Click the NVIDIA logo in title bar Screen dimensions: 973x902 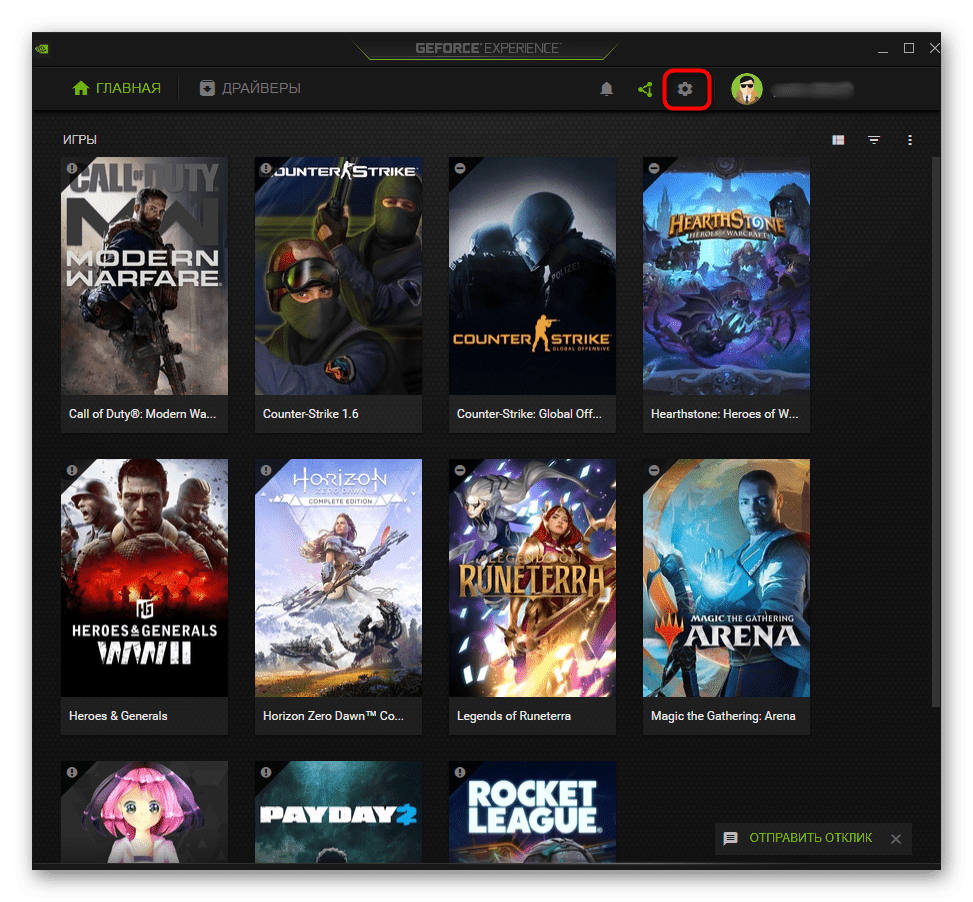[42, 48]
